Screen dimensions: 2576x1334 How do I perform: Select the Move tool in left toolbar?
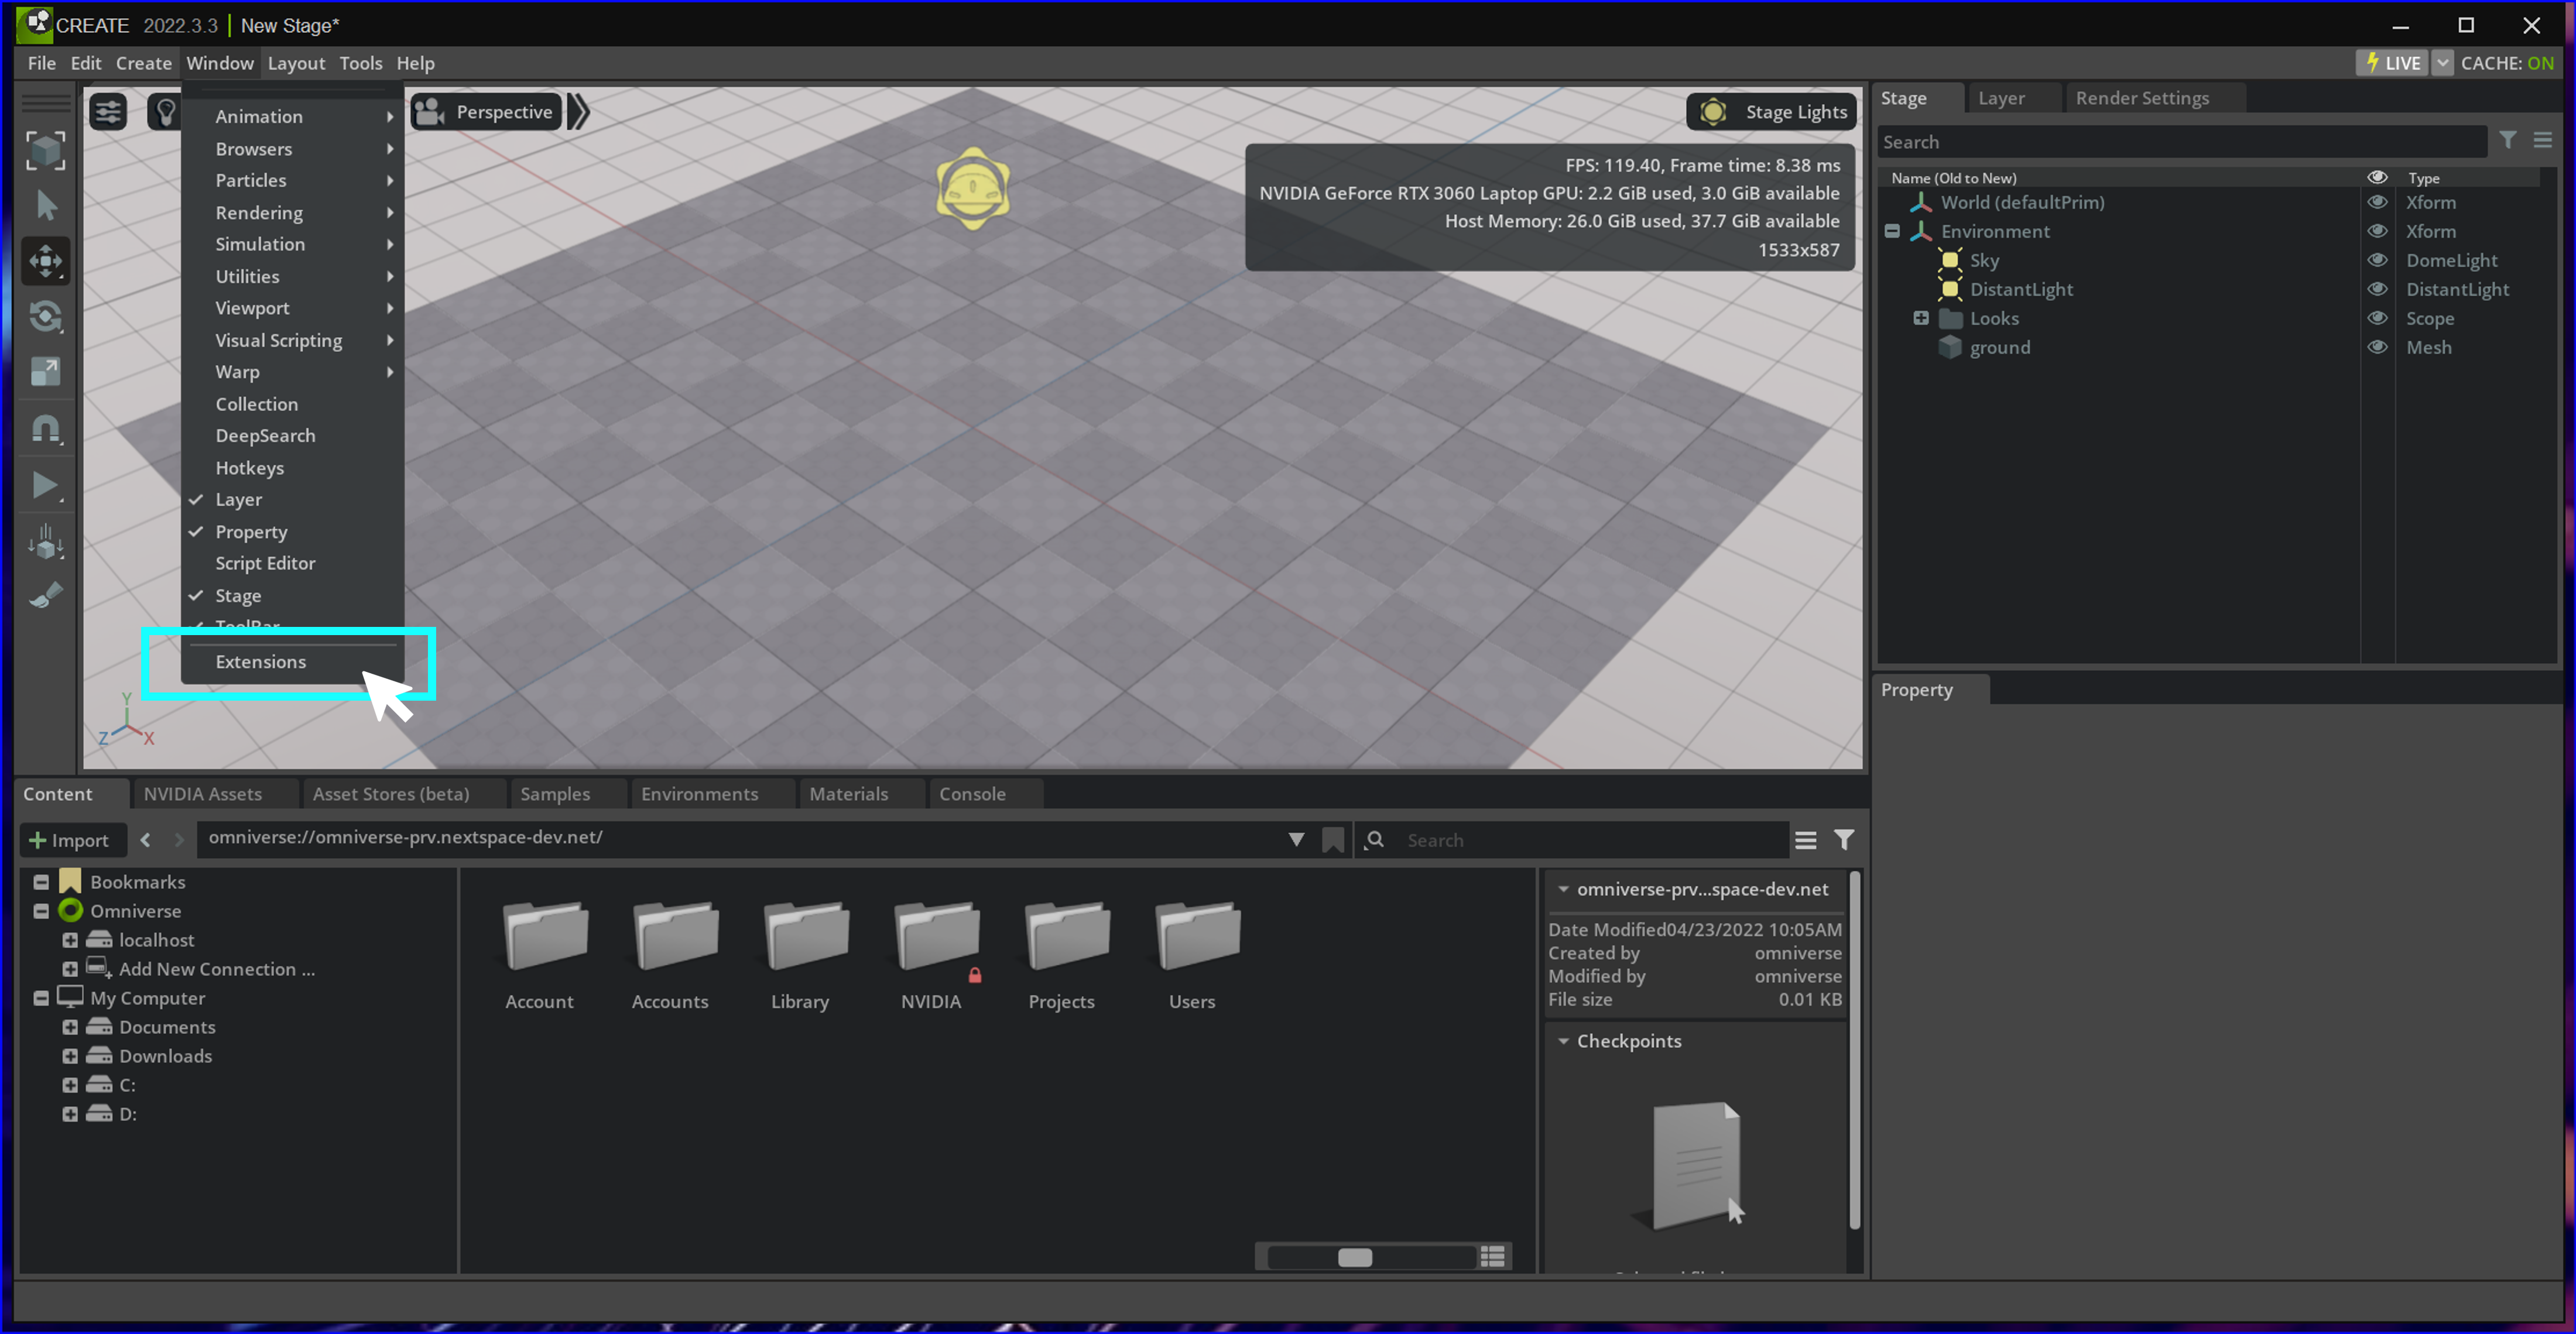pos(45,262)
